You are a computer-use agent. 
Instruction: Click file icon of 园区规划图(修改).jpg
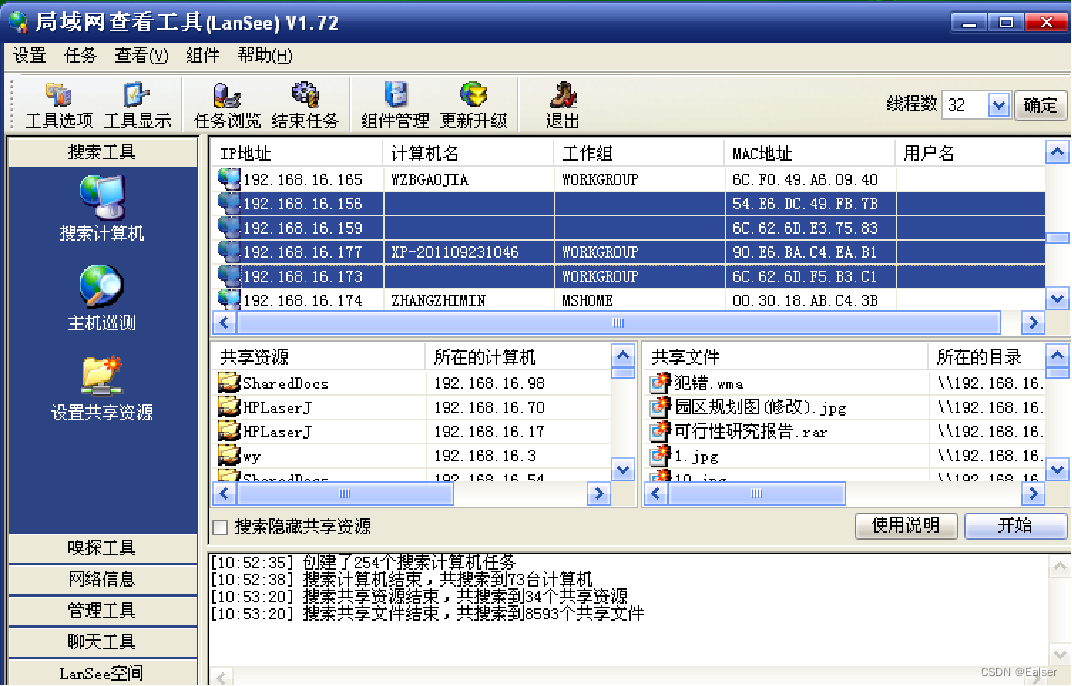tap(660, 407)
